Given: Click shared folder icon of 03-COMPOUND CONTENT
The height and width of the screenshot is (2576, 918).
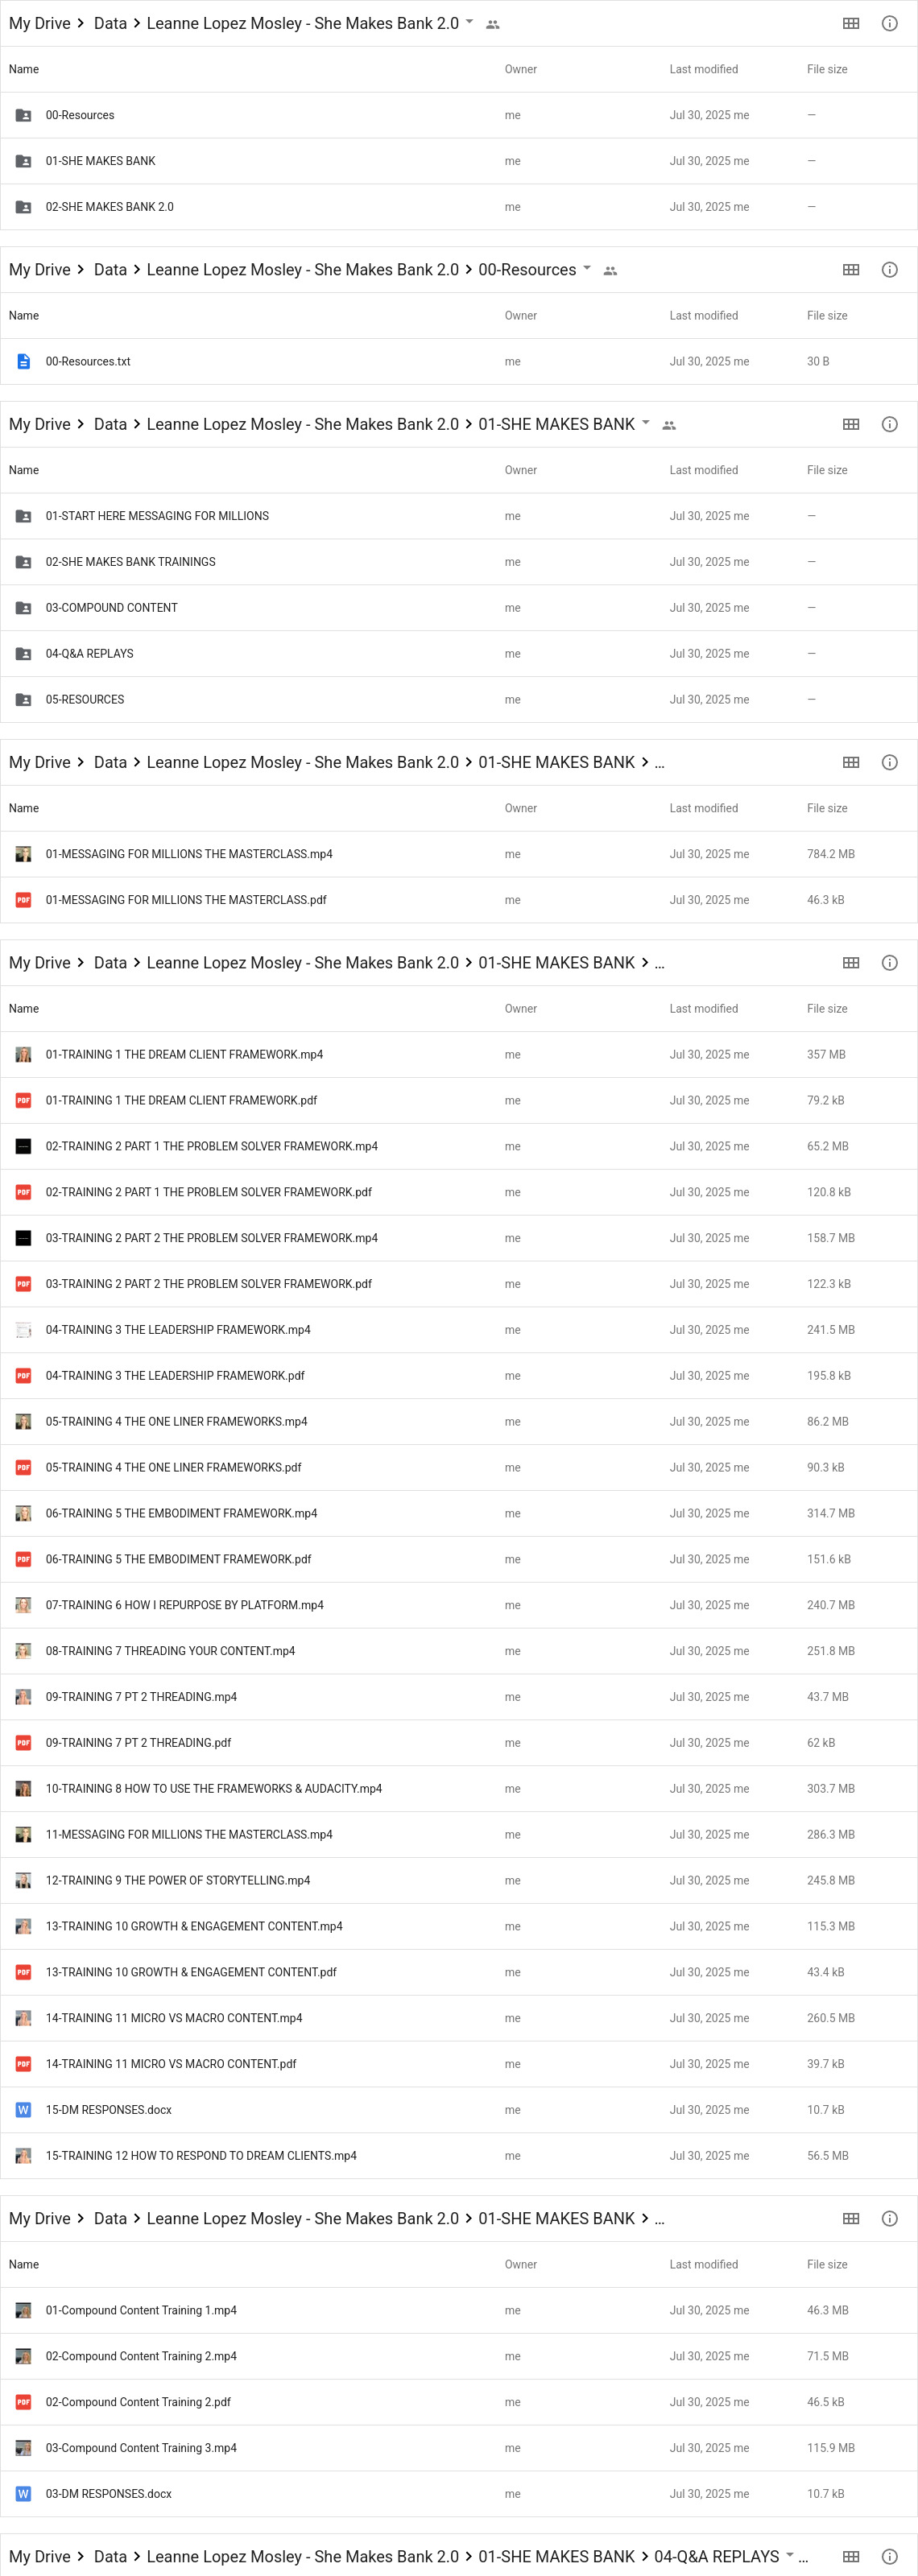Looking at the screenshot, I should pyautogui.click(x=23, y=608).
